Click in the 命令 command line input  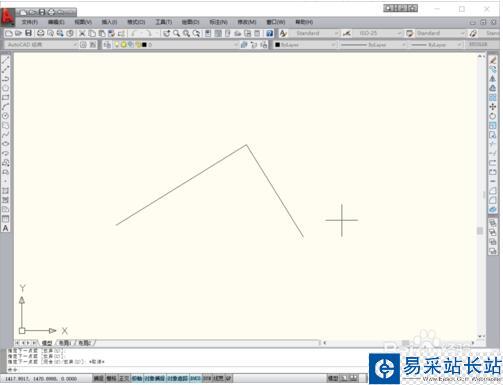(187, 370)
